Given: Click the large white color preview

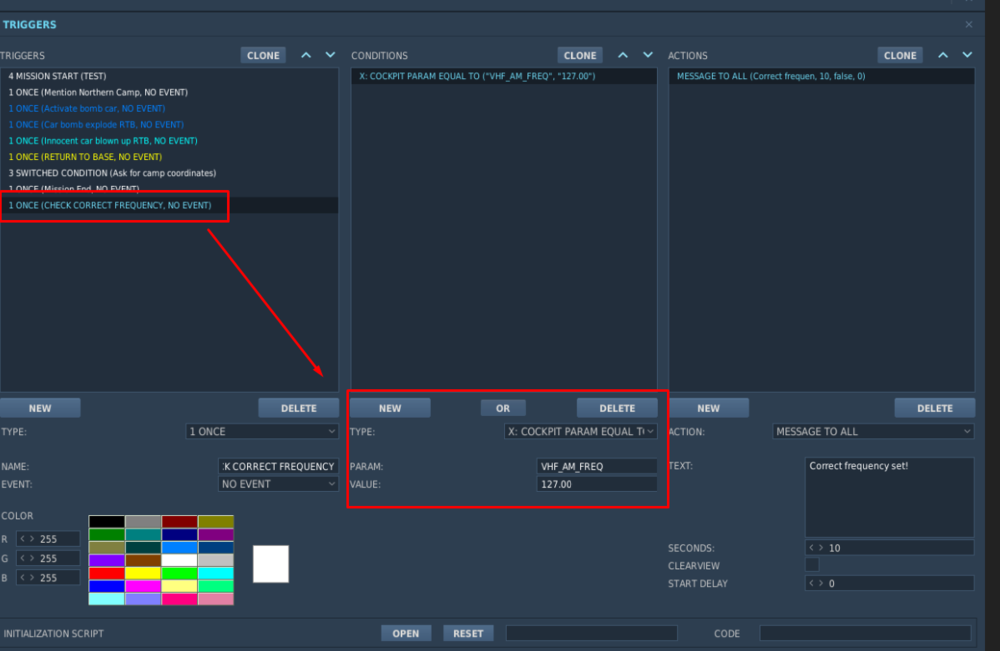Looking at the screenshot, I should point(270,564).
